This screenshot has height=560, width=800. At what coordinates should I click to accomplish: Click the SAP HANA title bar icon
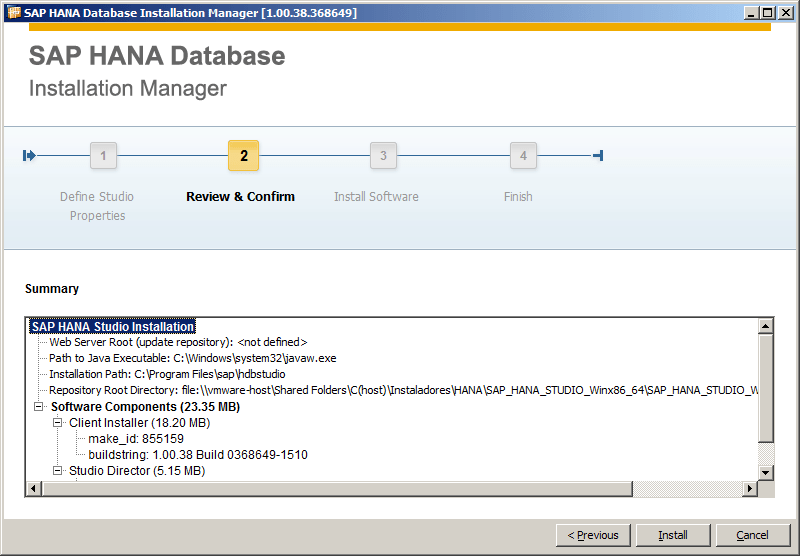click(14, 13)
